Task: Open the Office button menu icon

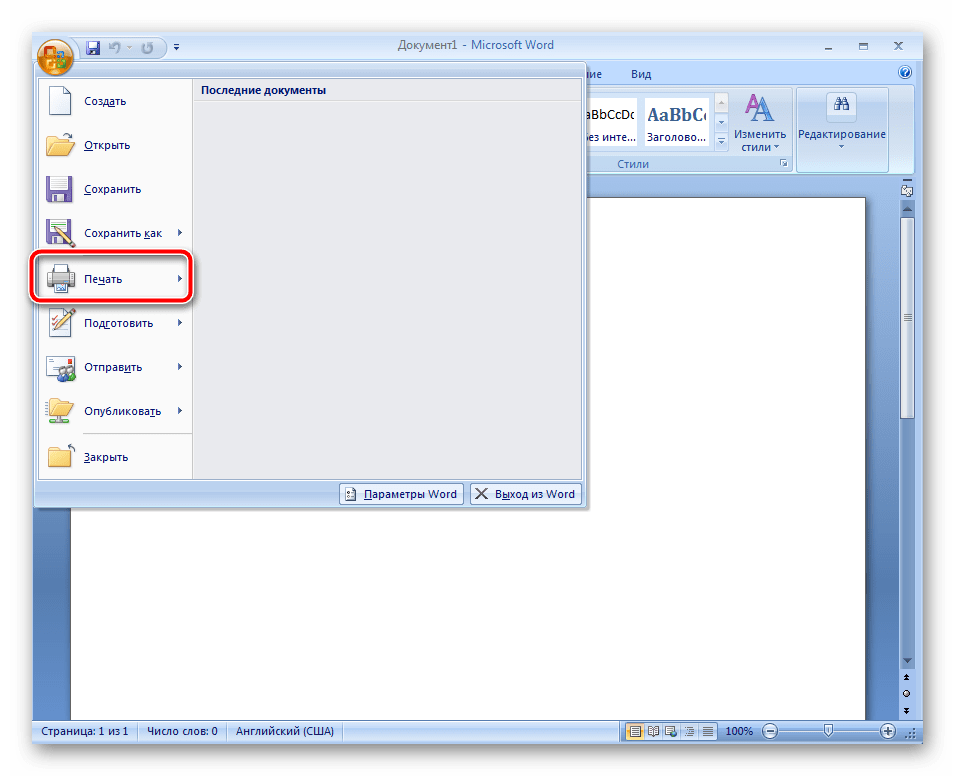Action: point(55,57)
